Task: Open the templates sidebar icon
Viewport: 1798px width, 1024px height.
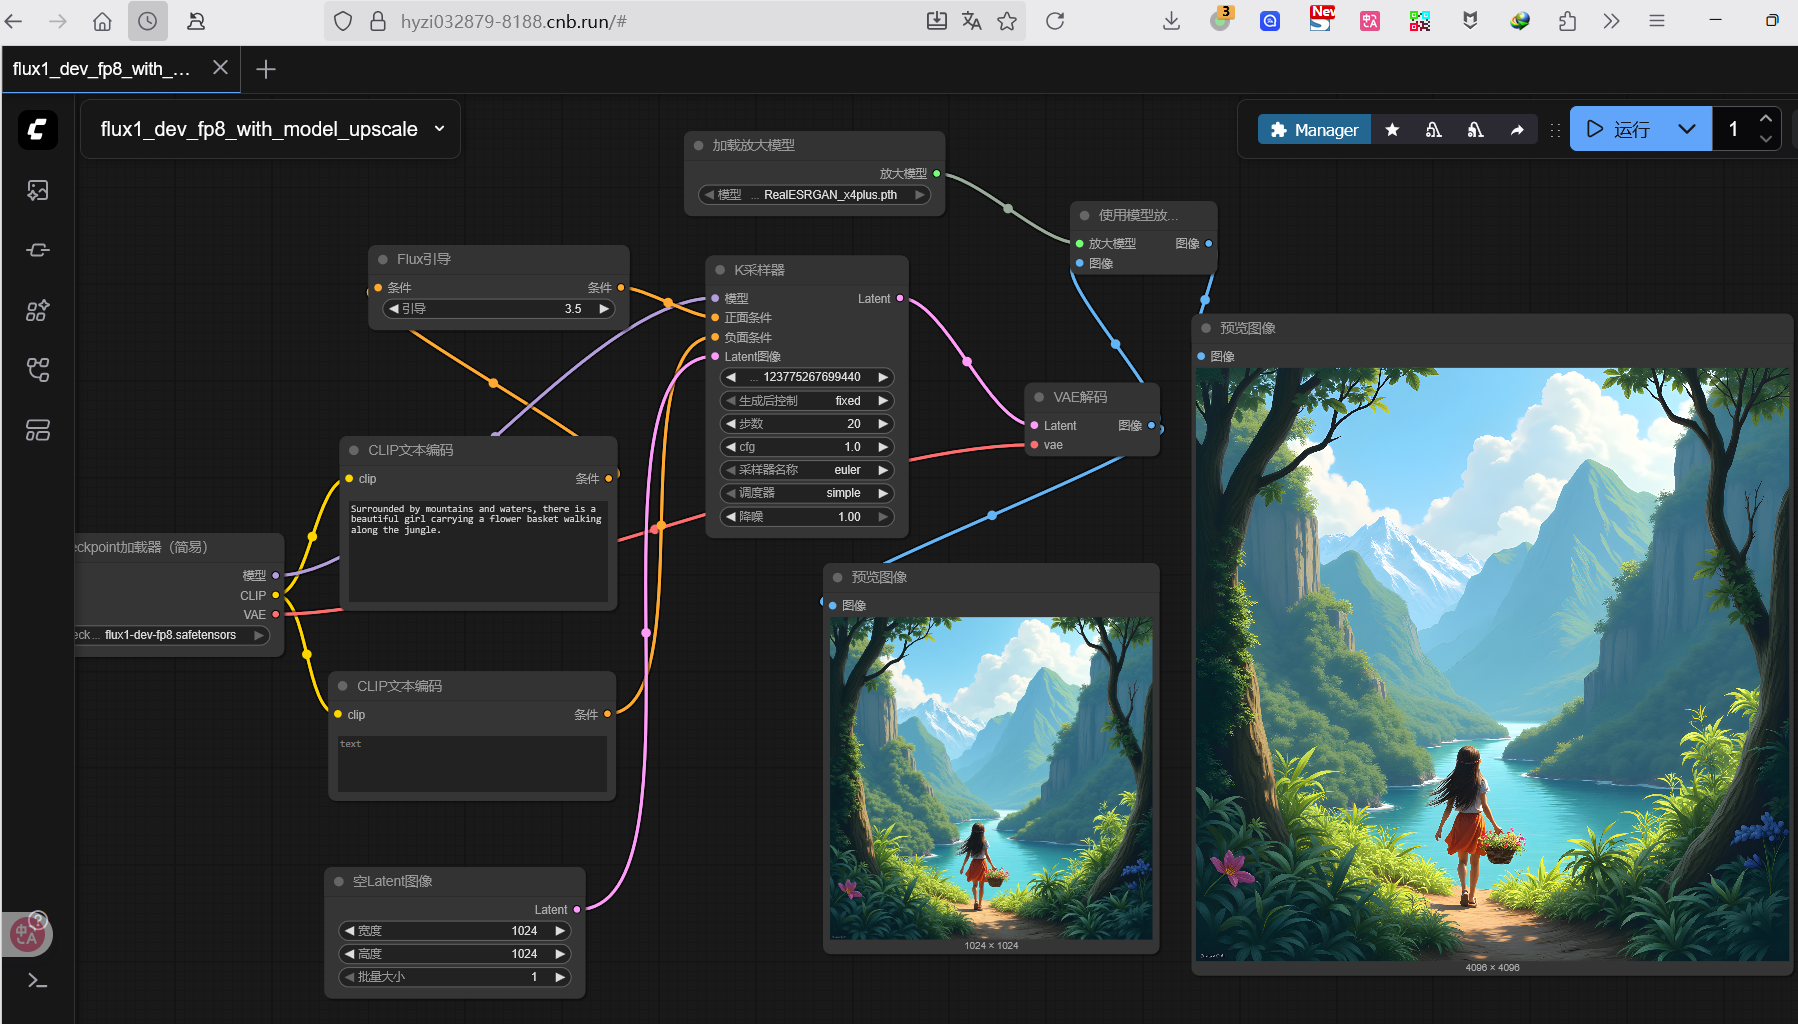Action: pyautogui.click(x=37, y=430)
